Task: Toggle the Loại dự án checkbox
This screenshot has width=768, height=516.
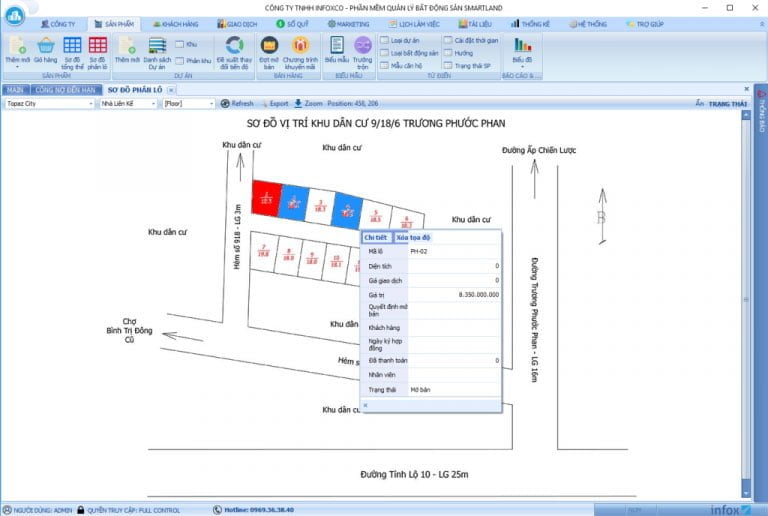Action: [385, 40]
